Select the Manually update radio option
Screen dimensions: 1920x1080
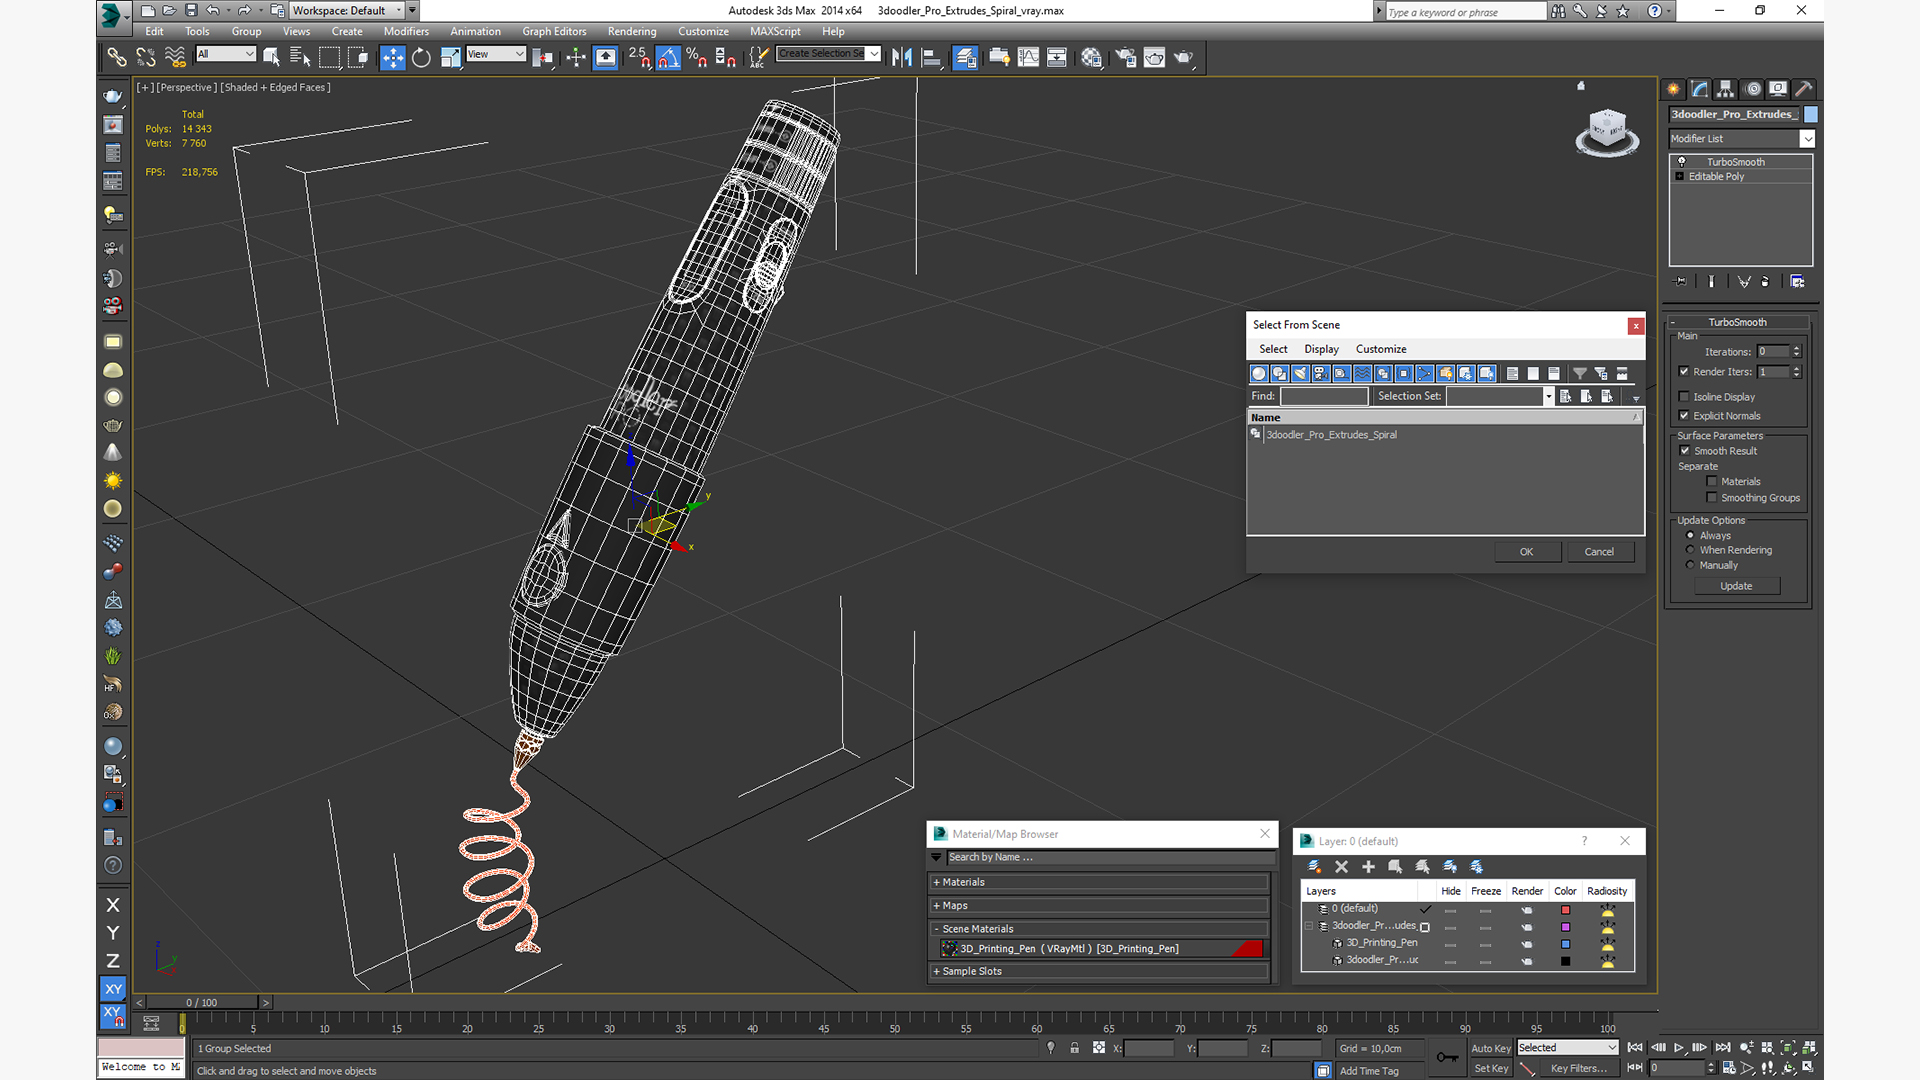[1691, 565]
